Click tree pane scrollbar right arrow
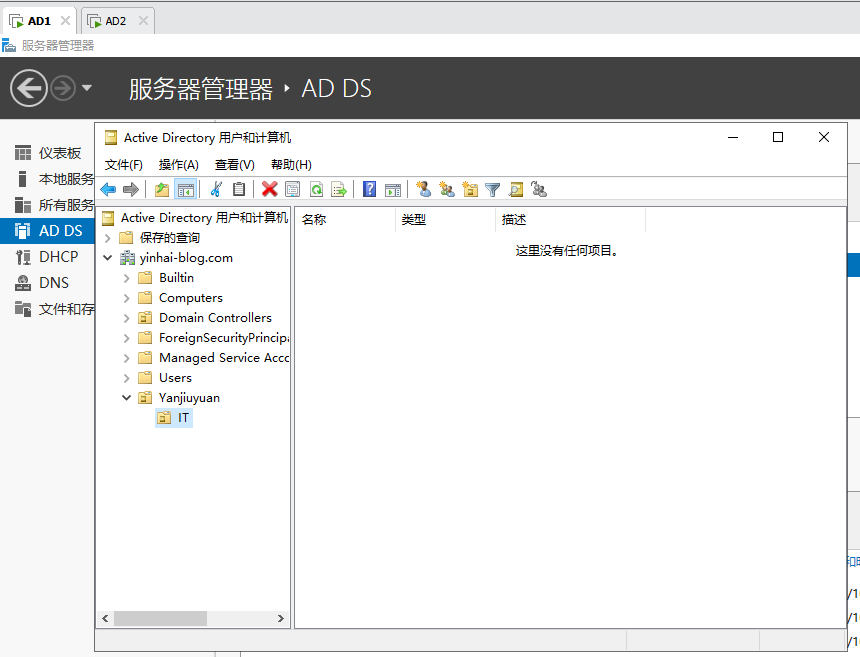The width and height of the screenshot is (860, 657). coord(281,619)
